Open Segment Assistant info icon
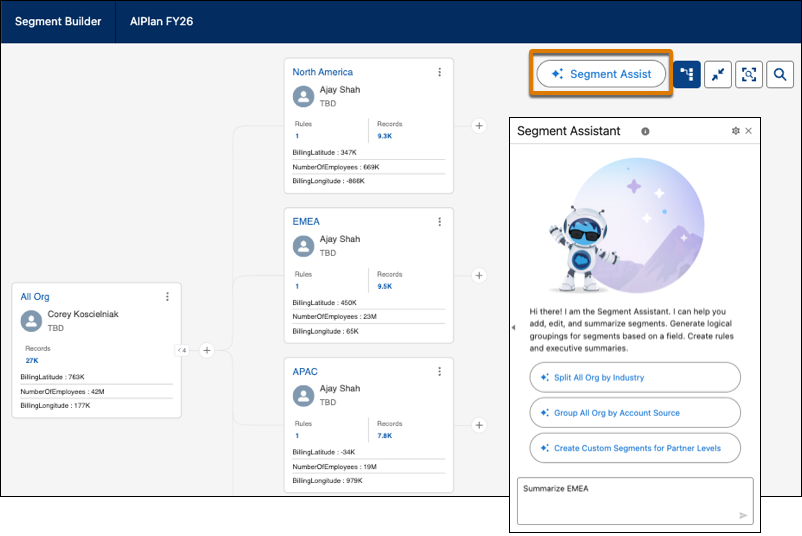This screenshot has height=536, width=802. (645, 131)
